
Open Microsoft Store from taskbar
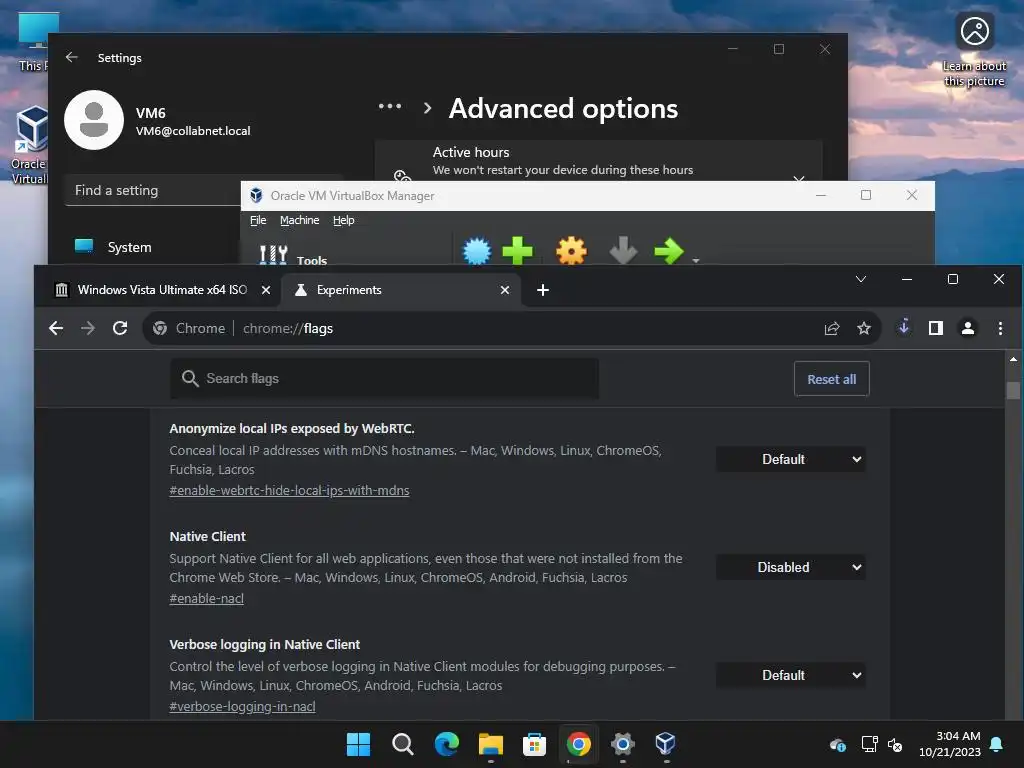[534, 744]
